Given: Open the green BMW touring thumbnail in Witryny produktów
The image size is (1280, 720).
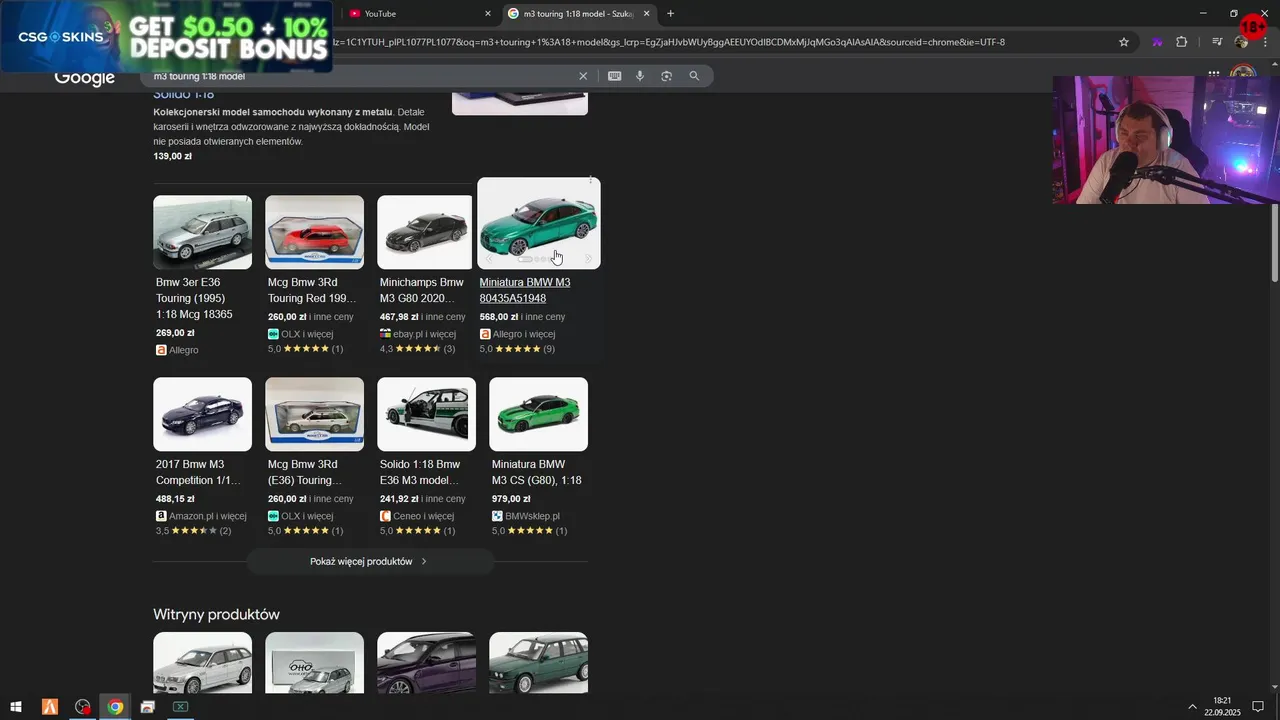Looking at the screenshot, I should [x=538, y=662].
